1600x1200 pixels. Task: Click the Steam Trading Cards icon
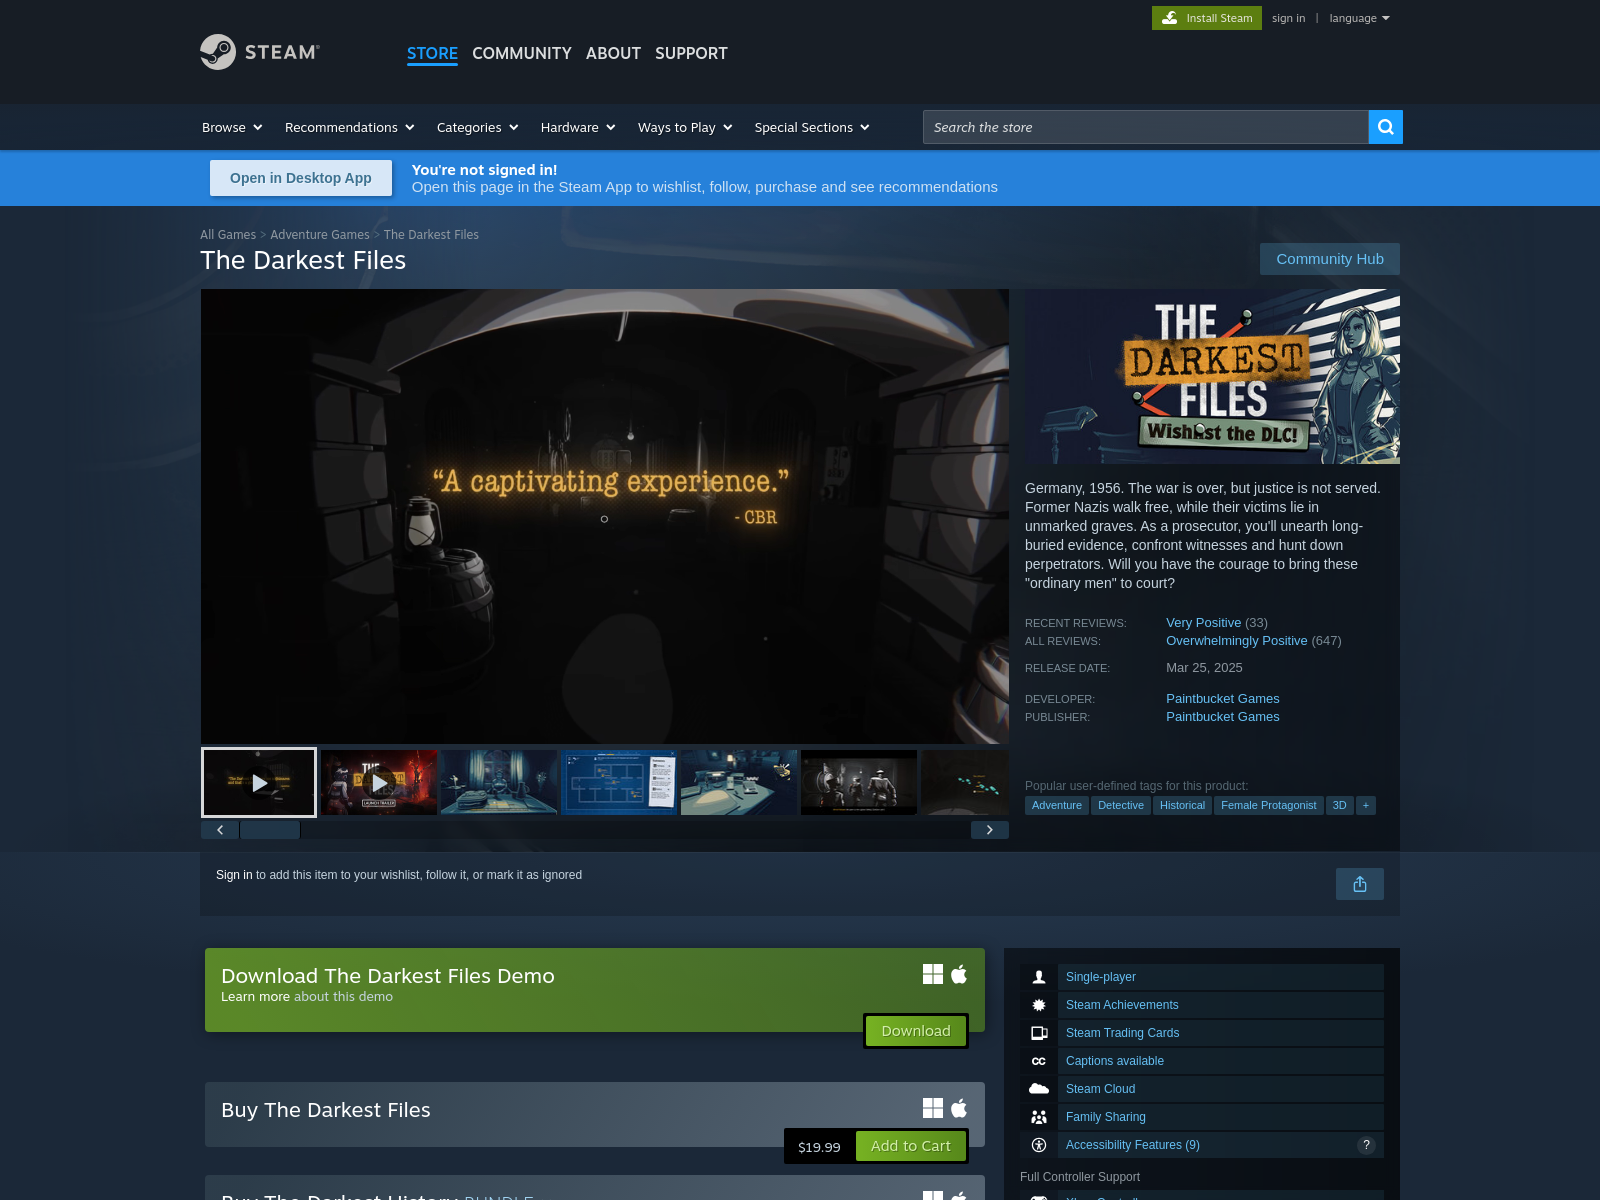click(x=1039, y=1033)
